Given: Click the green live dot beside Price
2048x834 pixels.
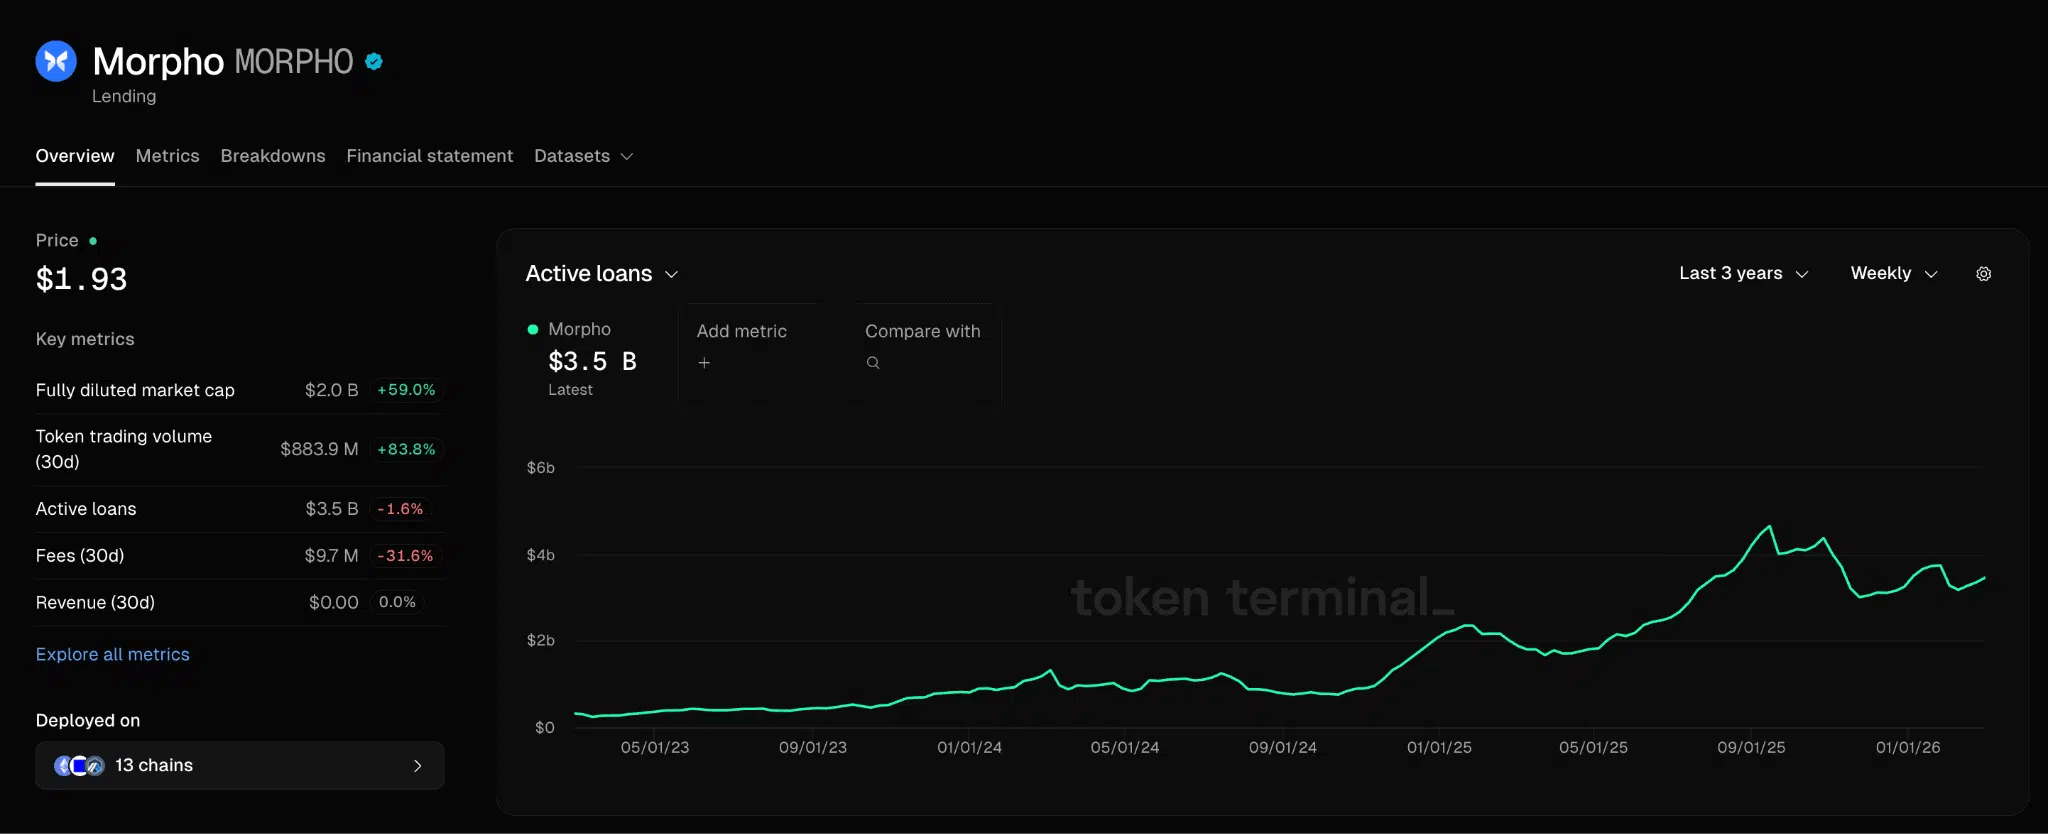Looking at the screenshot, I should [x=93, y=241].
